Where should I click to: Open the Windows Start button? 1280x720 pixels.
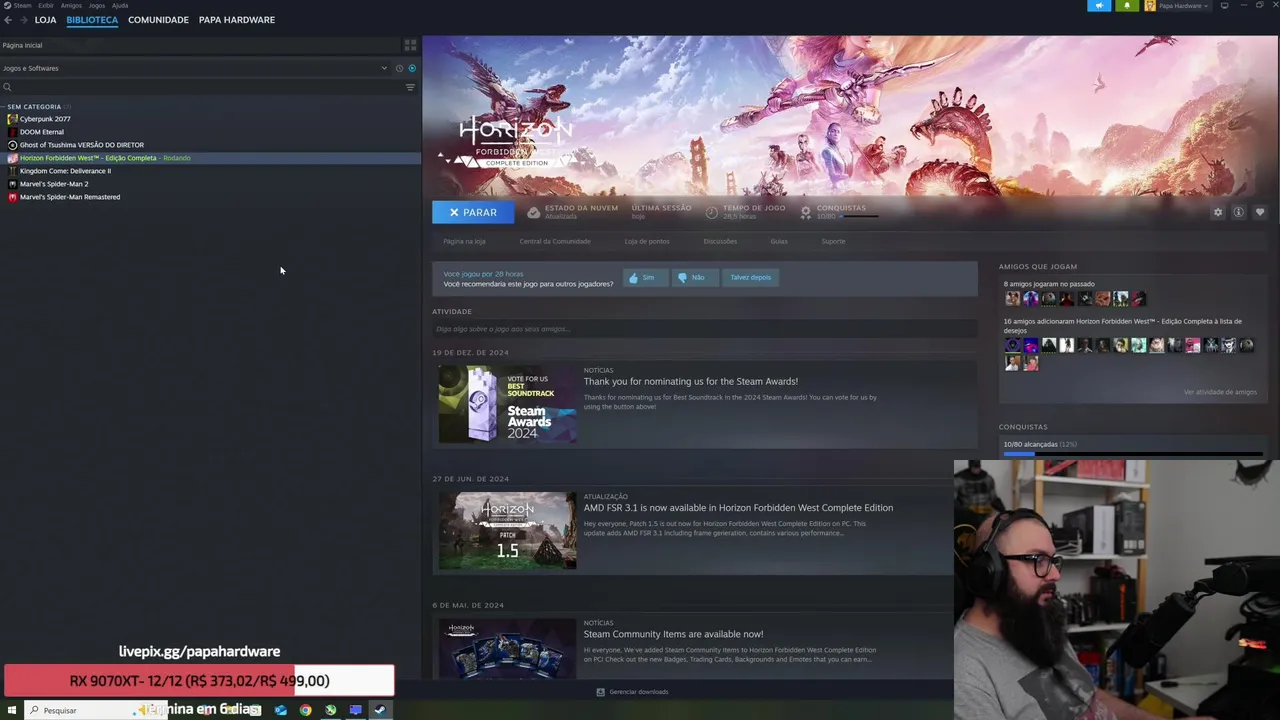[12, 710]
